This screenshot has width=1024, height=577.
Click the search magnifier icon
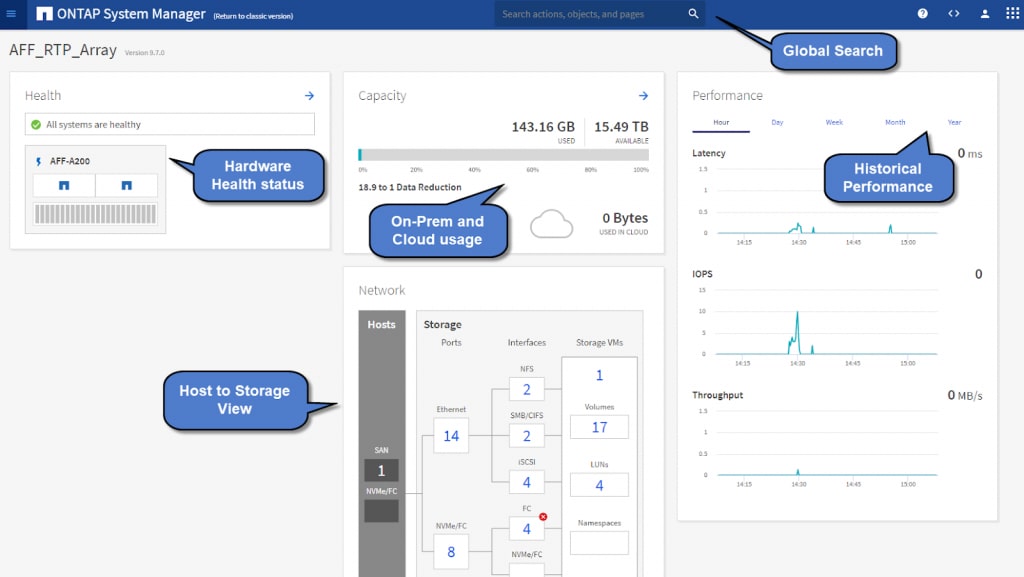tap(693, 14)
